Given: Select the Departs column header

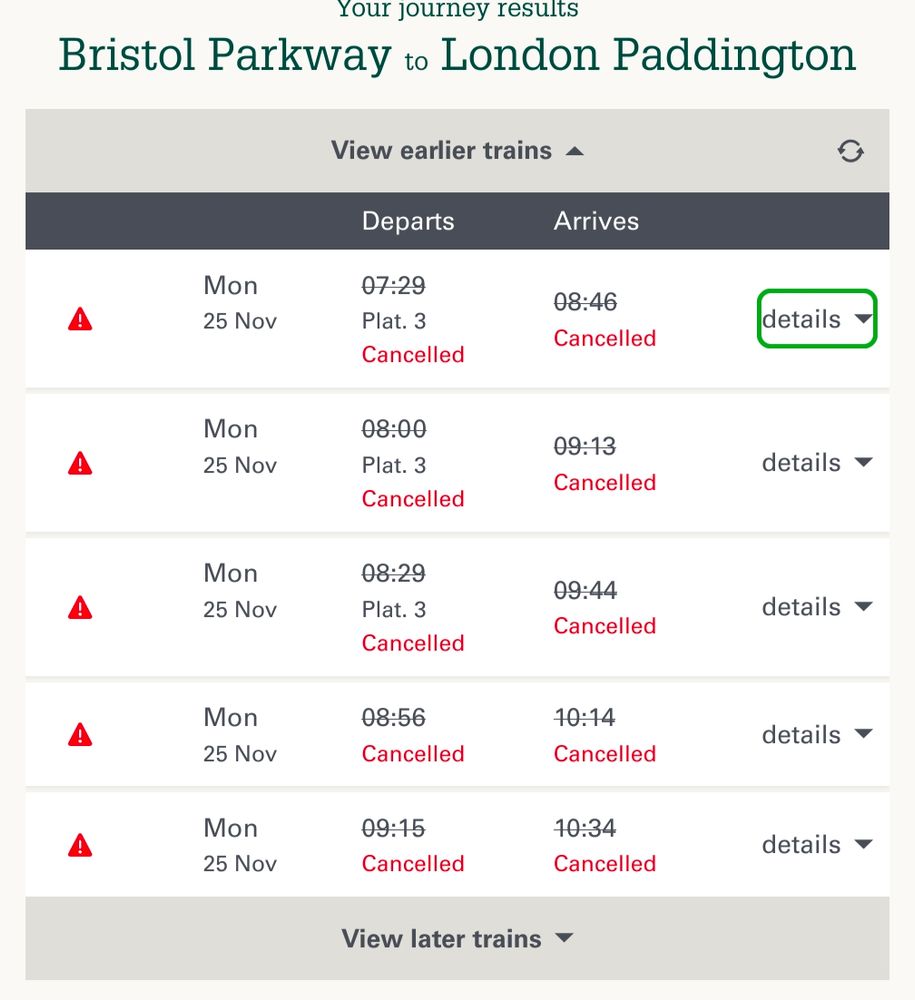Looking at the screenshot, I should [x=408, y=221].
